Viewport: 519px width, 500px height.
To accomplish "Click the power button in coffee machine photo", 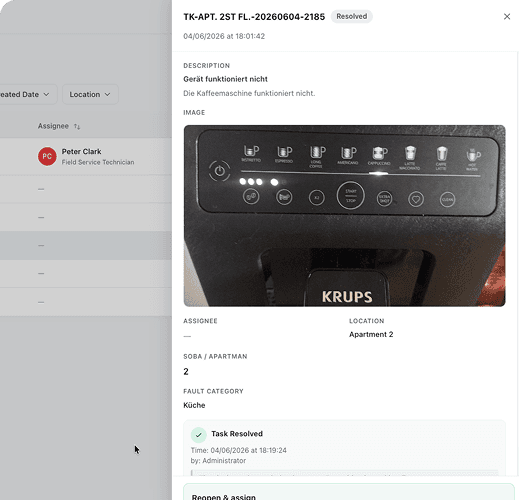I will (219, 171).
